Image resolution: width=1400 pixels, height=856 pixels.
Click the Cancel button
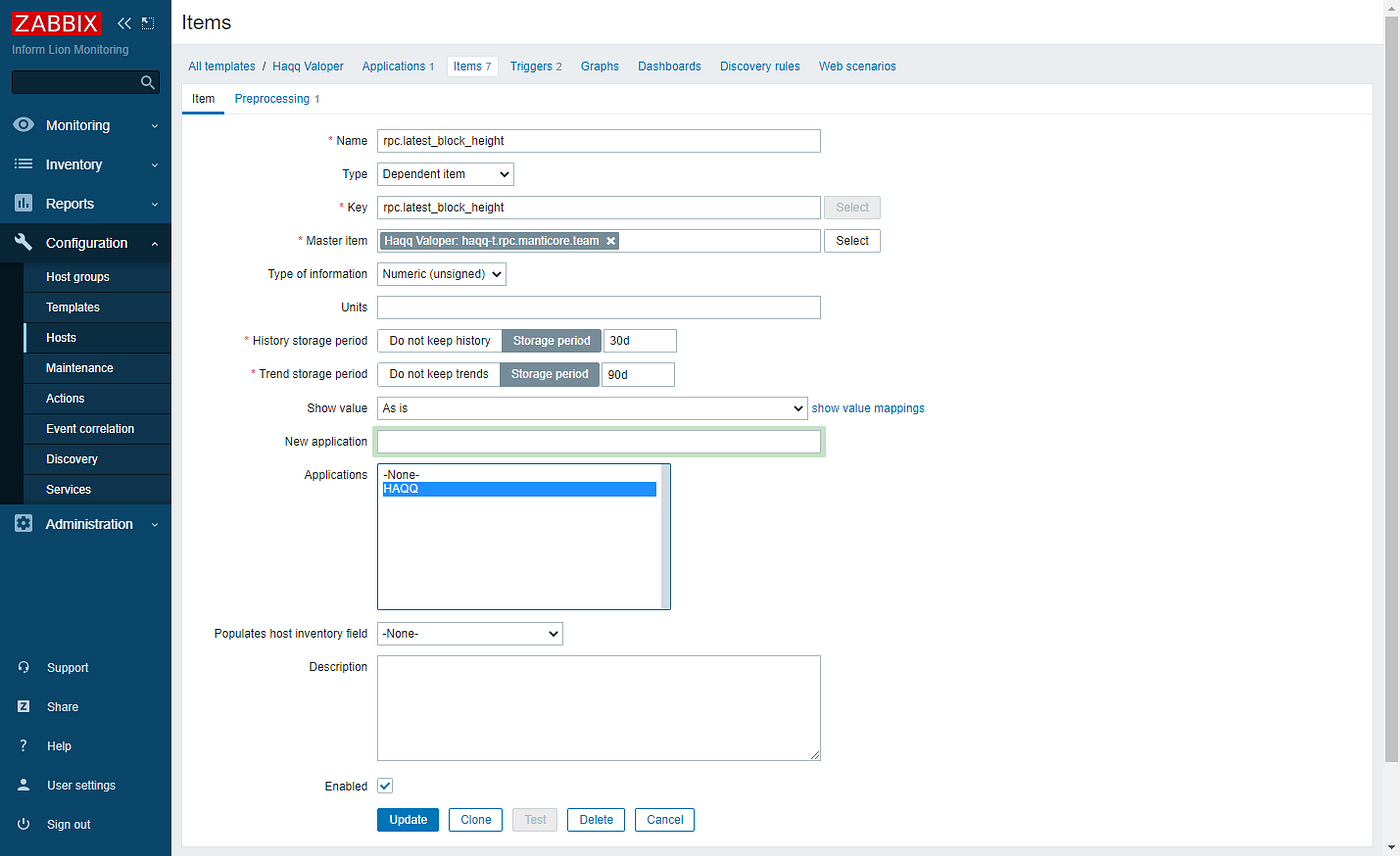tap(665, 820)
